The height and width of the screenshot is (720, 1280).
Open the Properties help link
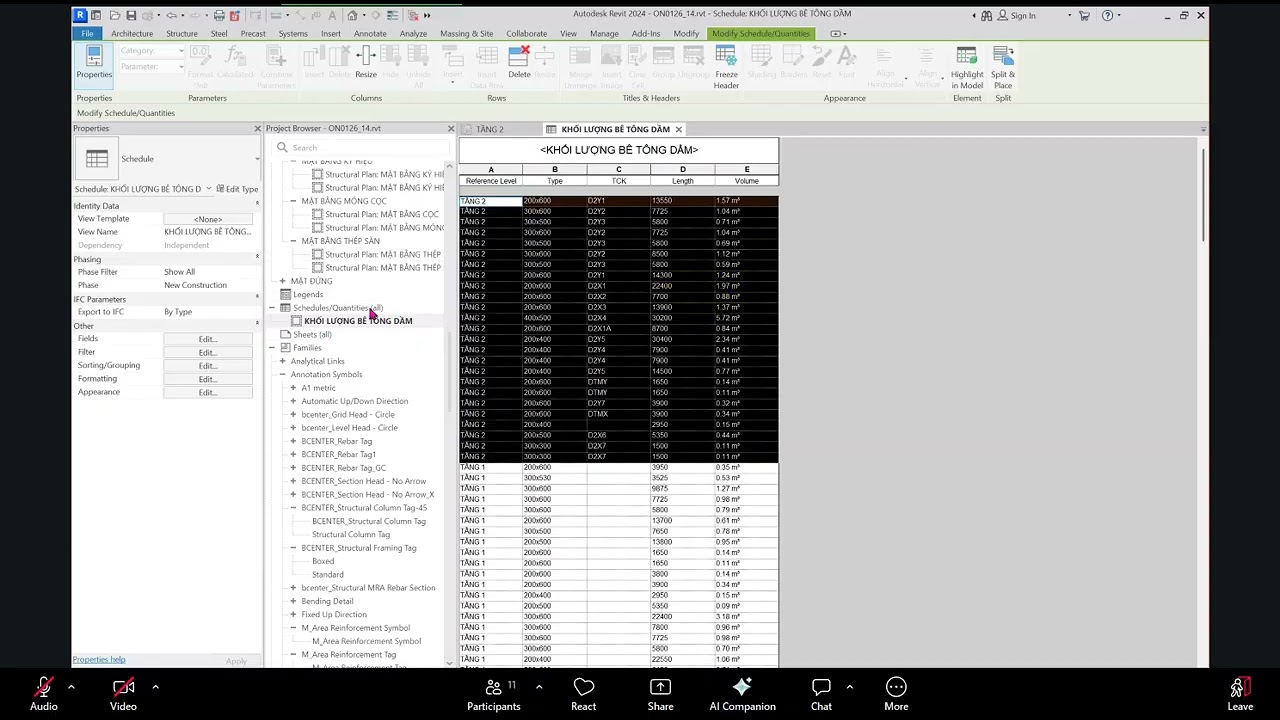pyautogui.click(x=99, y=660)
